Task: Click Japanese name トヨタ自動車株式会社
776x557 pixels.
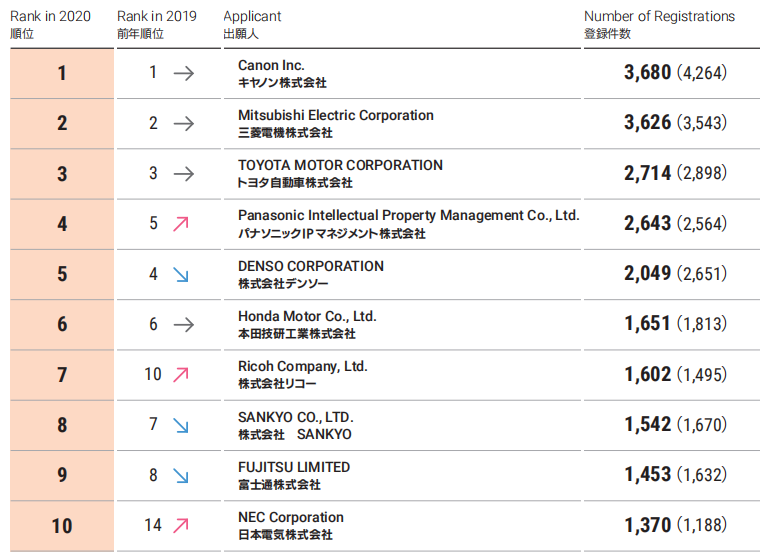Action: [295, 183]
